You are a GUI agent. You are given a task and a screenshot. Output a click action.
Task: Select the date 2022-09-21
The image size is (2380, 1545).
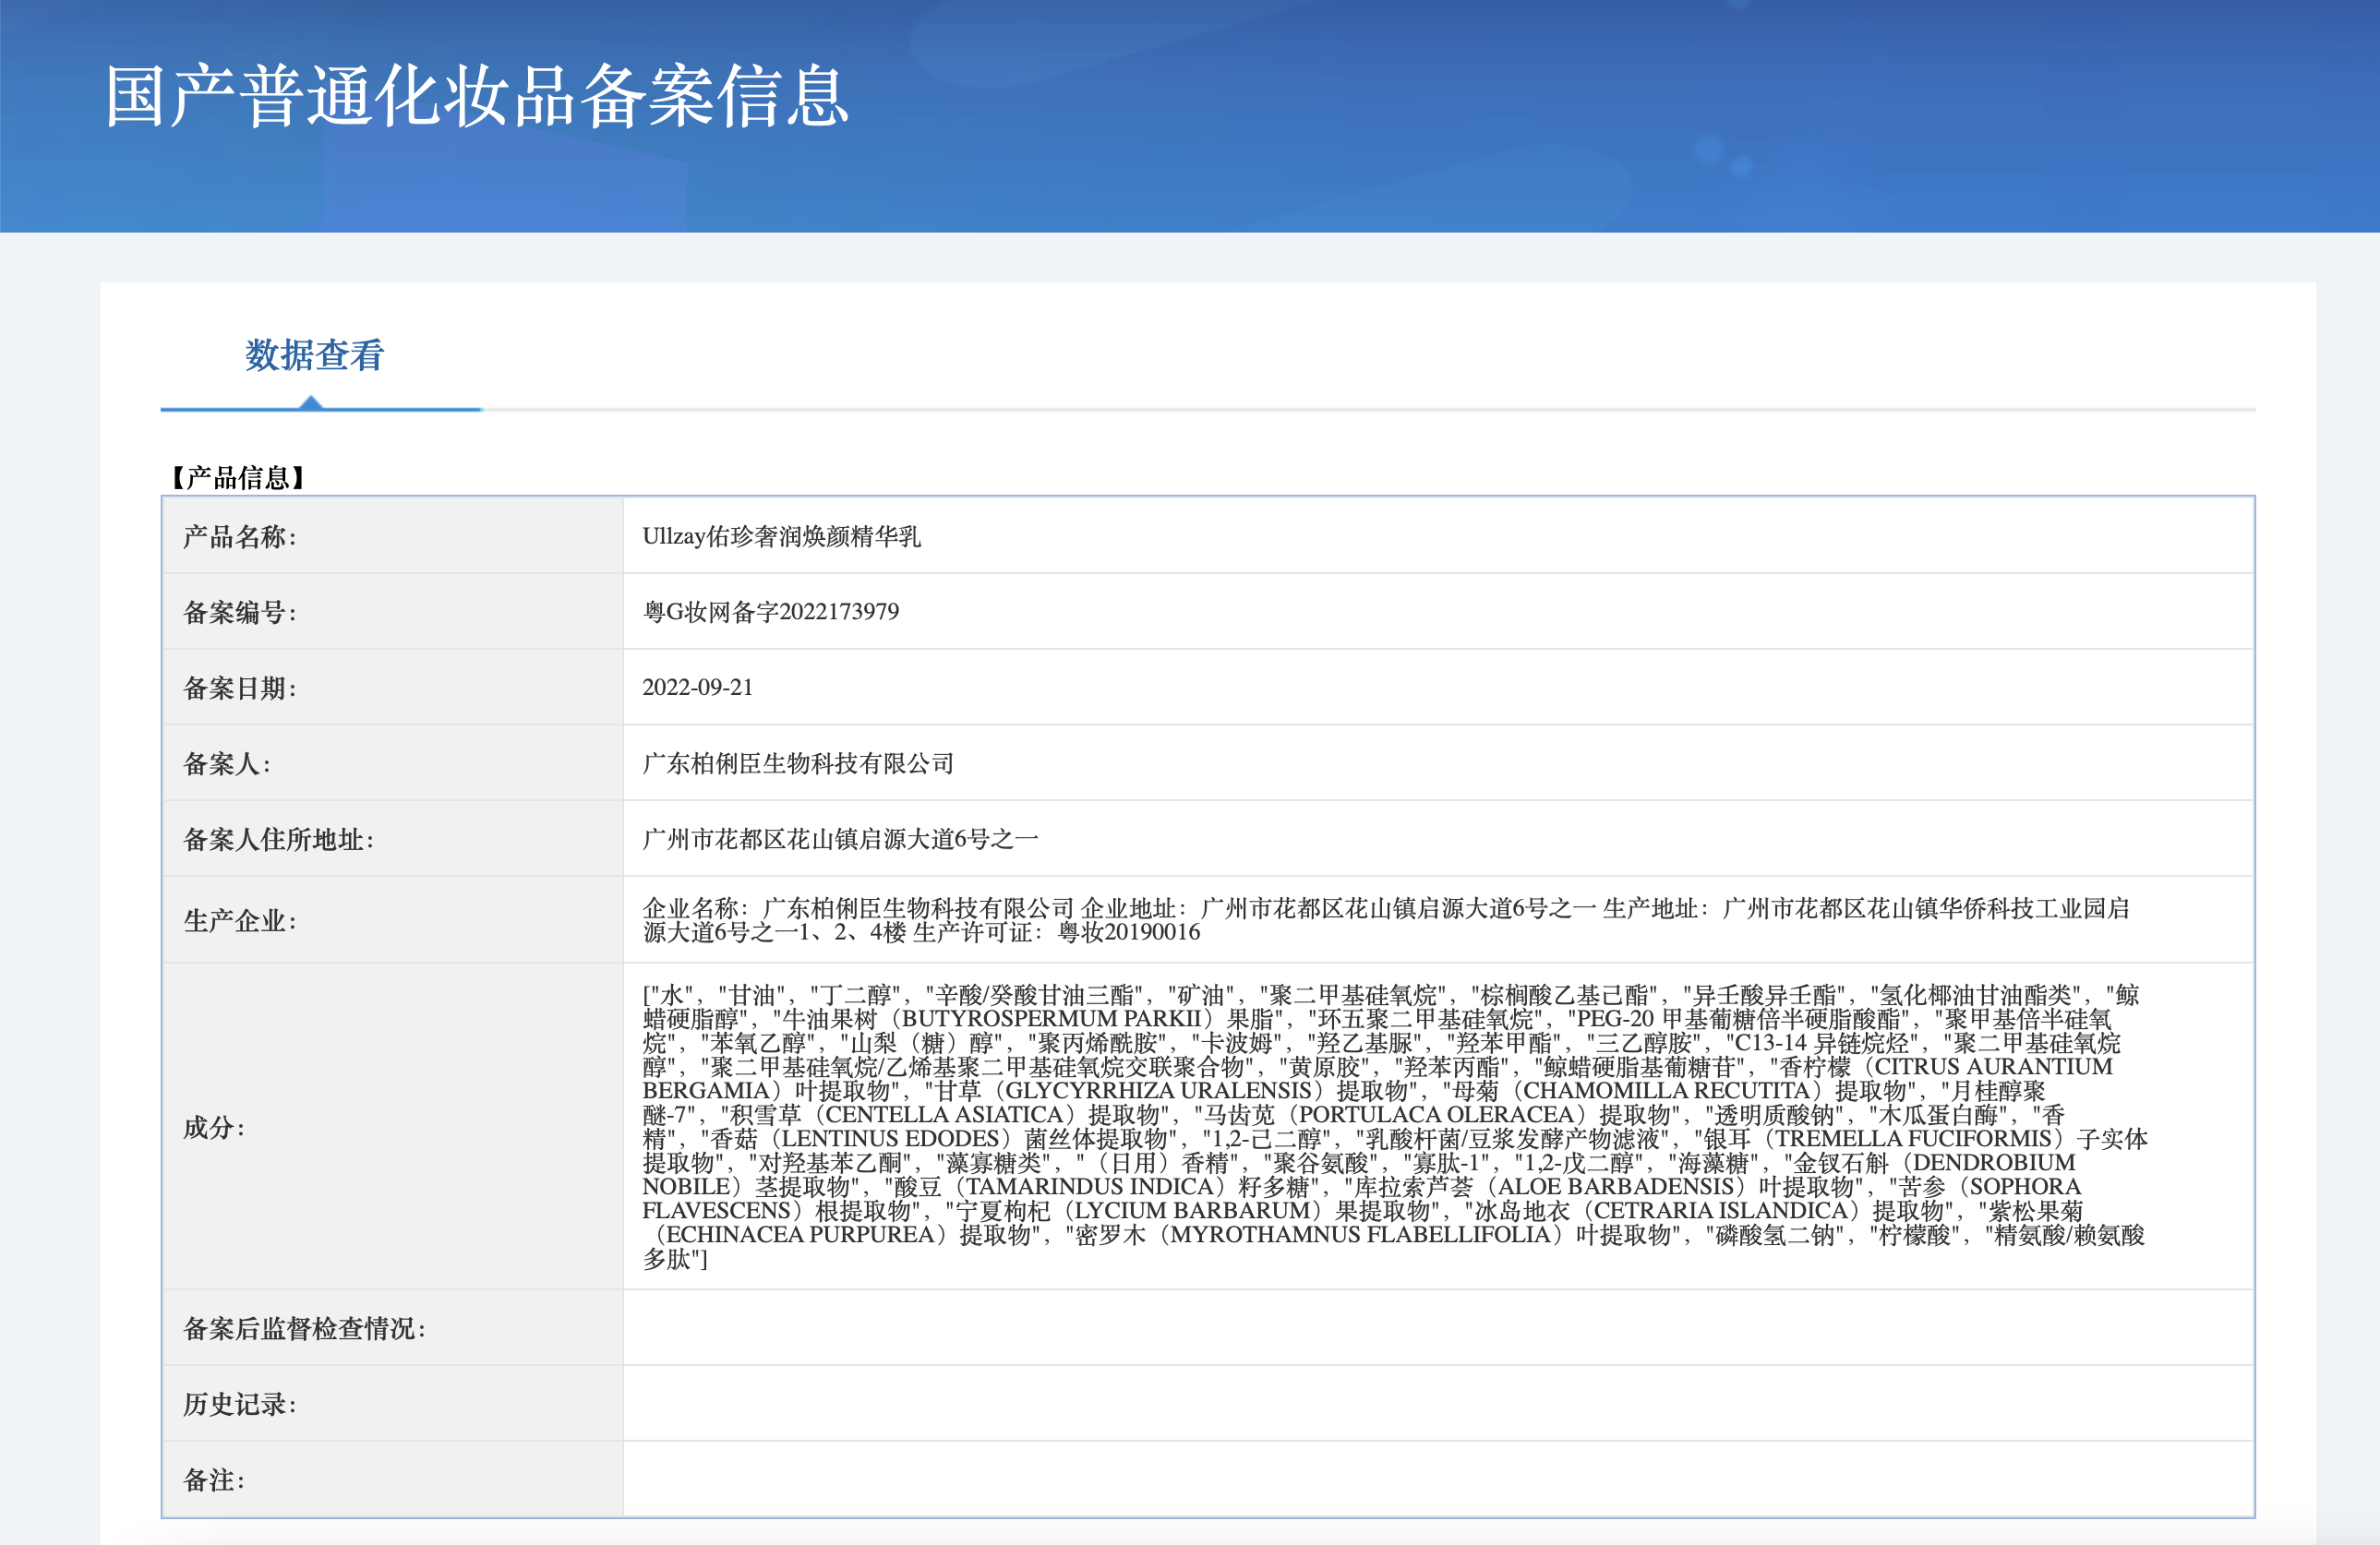(x=697, y=688)
